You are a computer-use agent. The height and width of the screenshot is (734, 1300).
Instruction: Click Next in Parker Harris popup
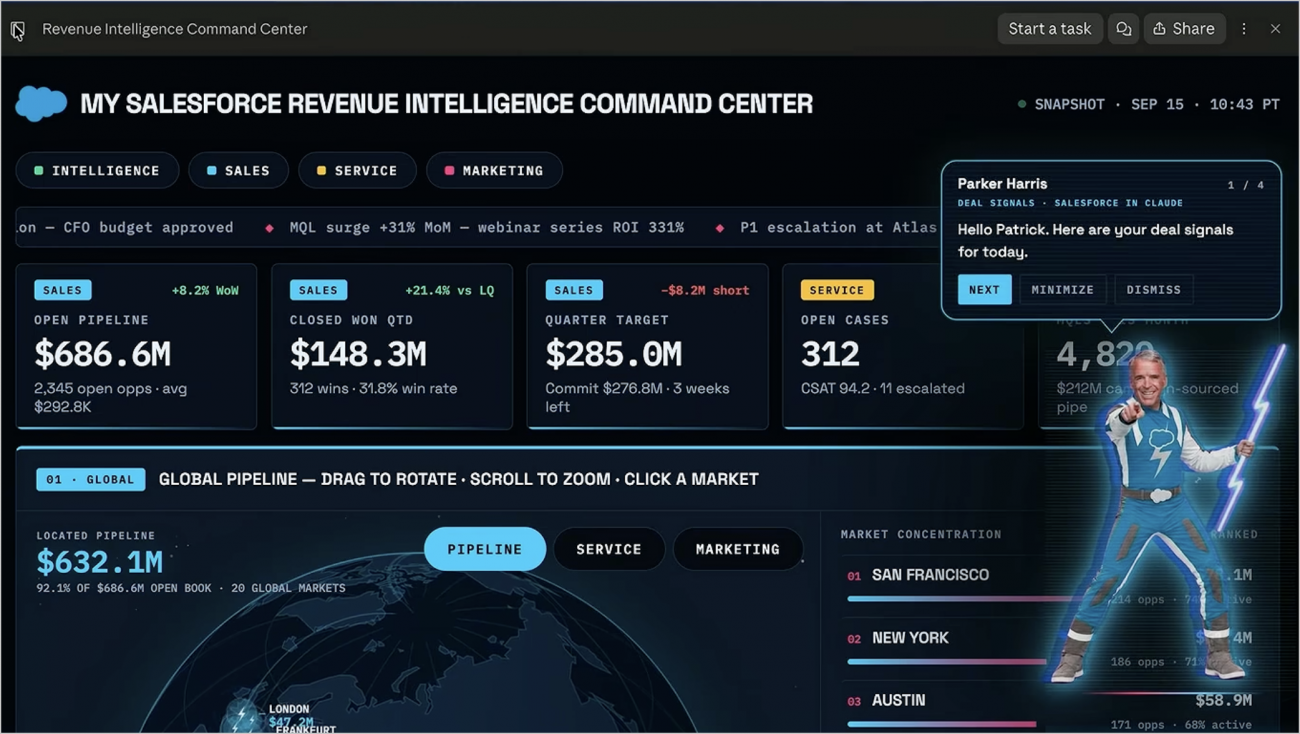(984, 290)
